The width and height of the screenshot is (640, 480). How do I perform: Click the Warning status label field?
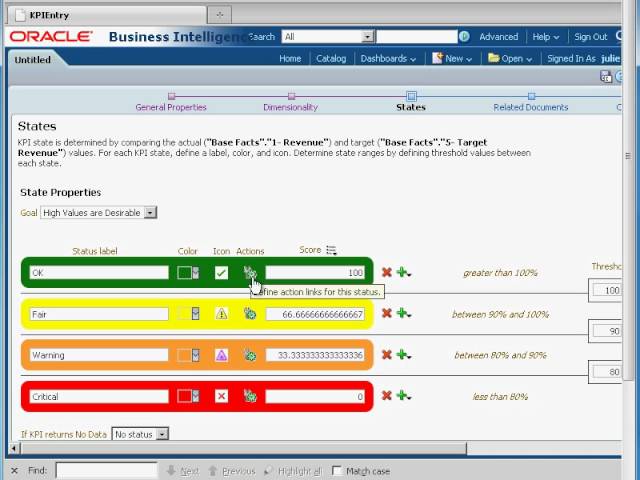99,355
